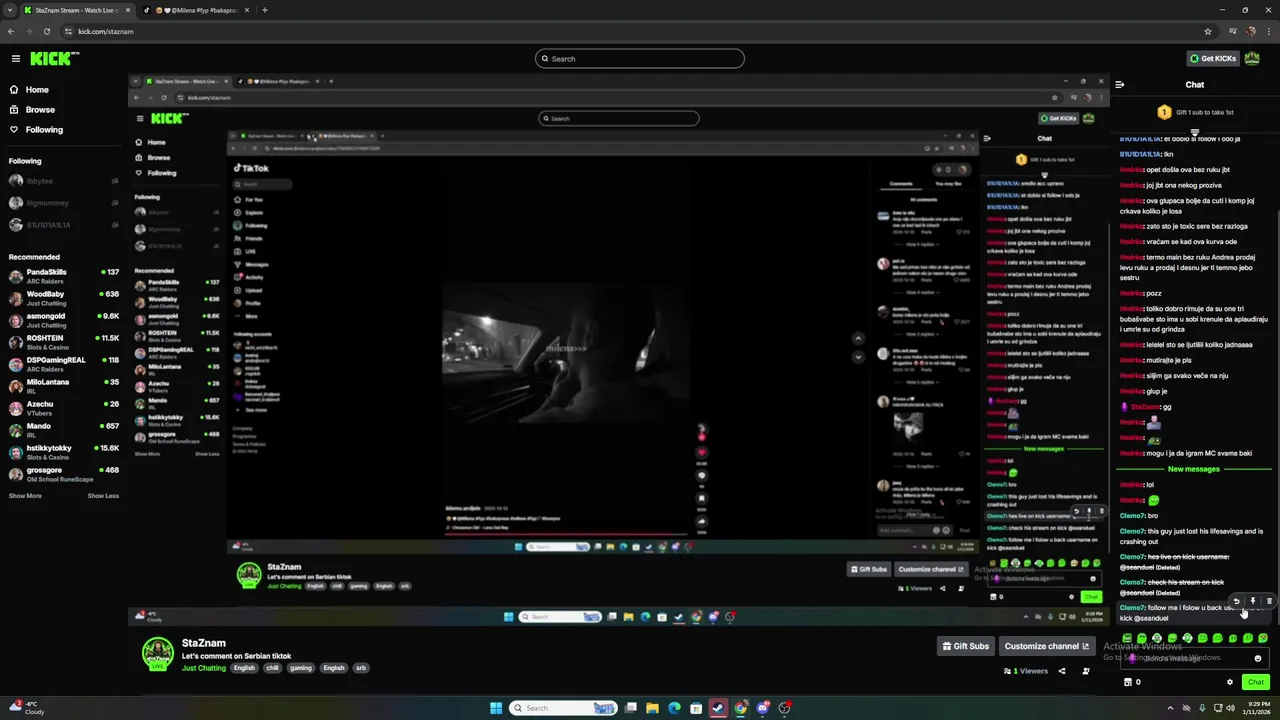Select the chill tag under main stream title
This screenshot has width=1280, height=720.
click(x=272, y=668)
